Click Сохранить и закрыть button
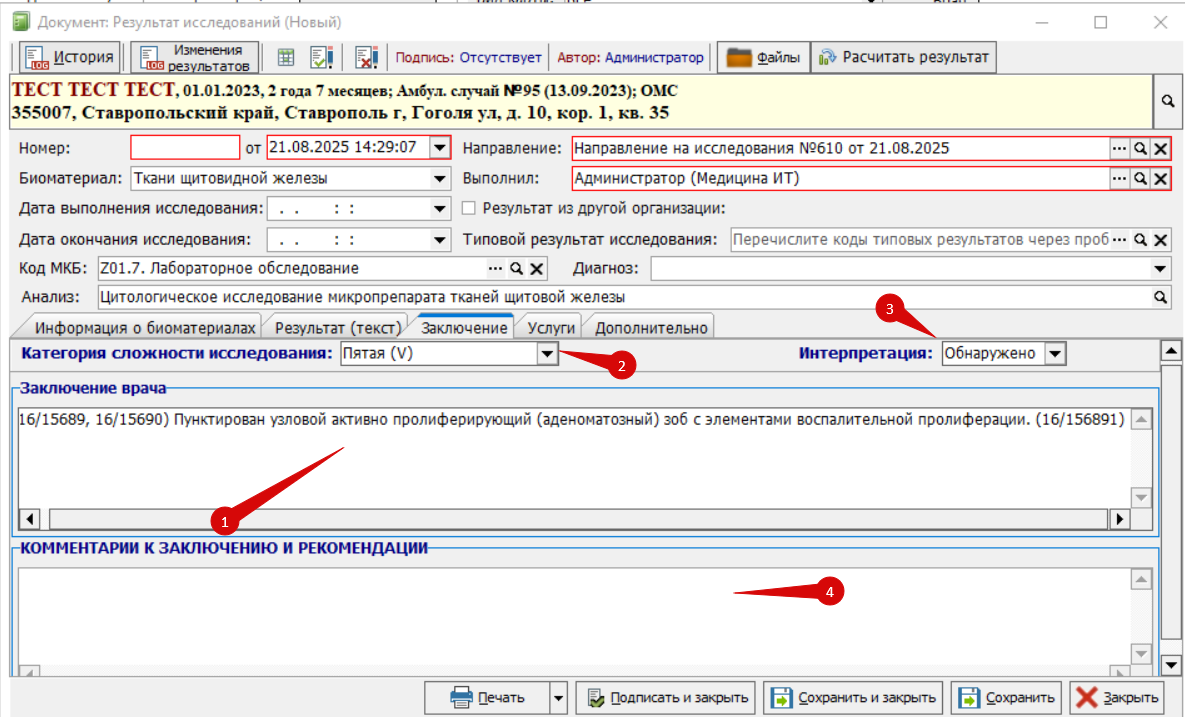The width and height of the screenshot is (1185, 717). click(854, 698)
